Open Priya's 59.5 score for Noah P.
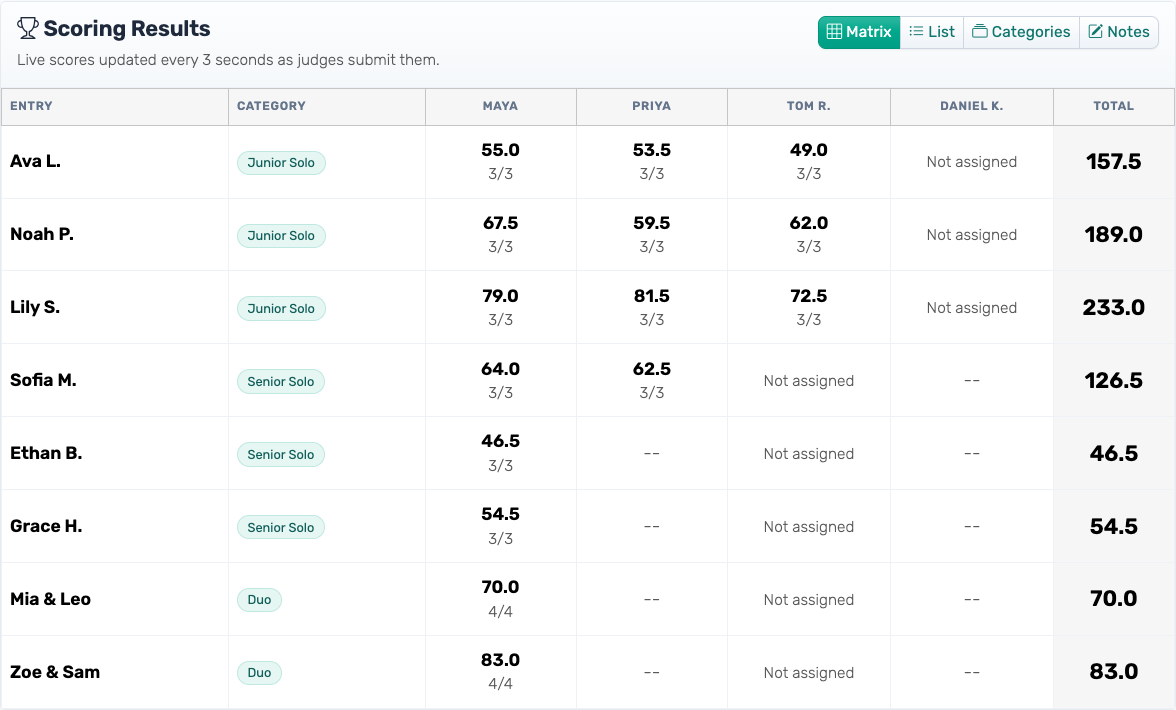1176x710 pixels. (x=651, y=223)
